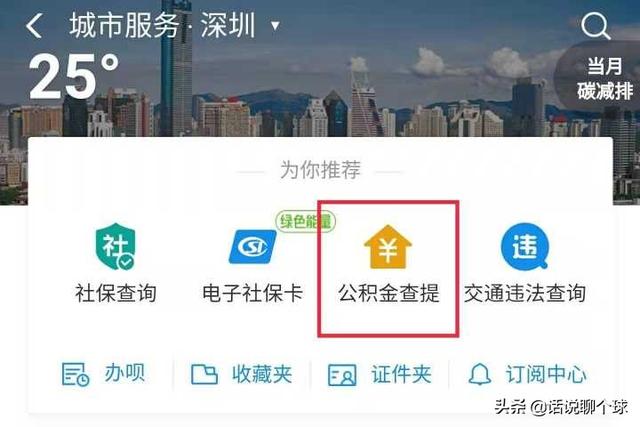
Task: Tap the 绿色能量 green badge
Action: tap(305, 222)
